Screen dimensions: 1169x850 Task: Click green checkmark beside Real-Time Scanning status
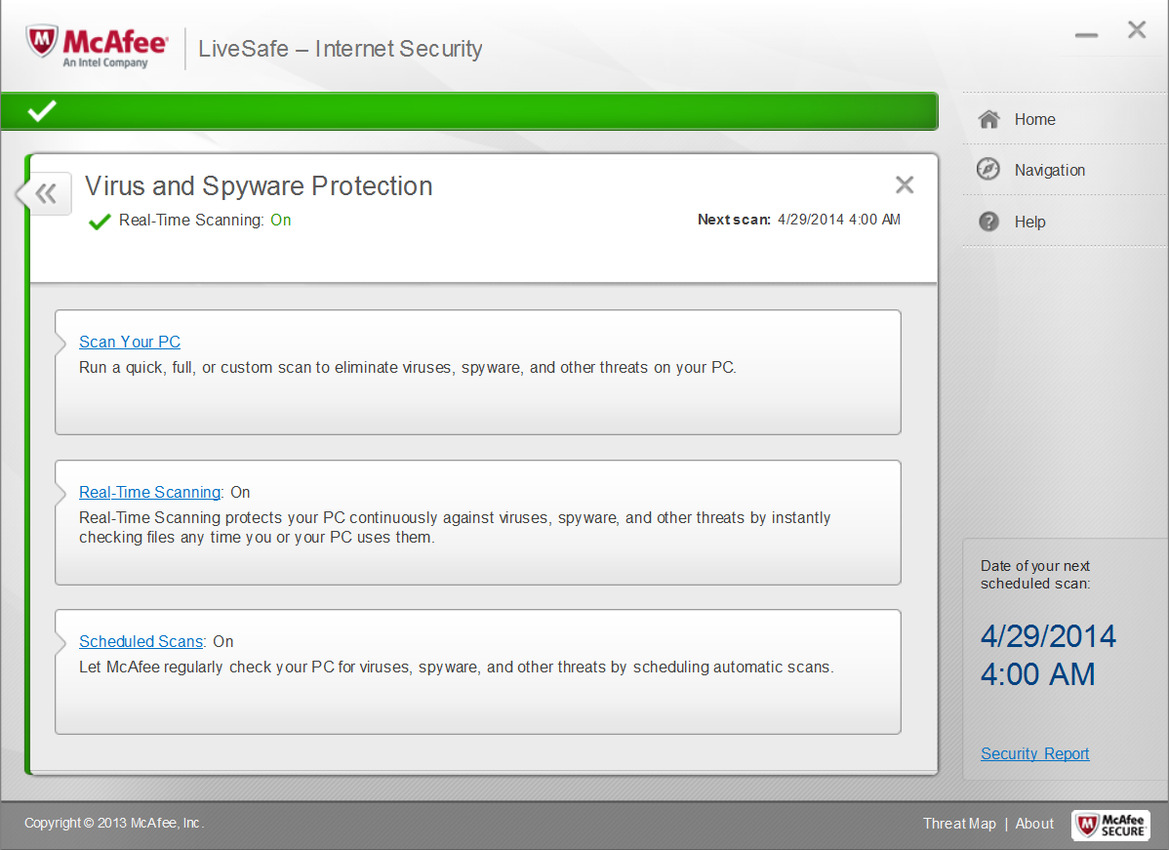coord(99,221)
